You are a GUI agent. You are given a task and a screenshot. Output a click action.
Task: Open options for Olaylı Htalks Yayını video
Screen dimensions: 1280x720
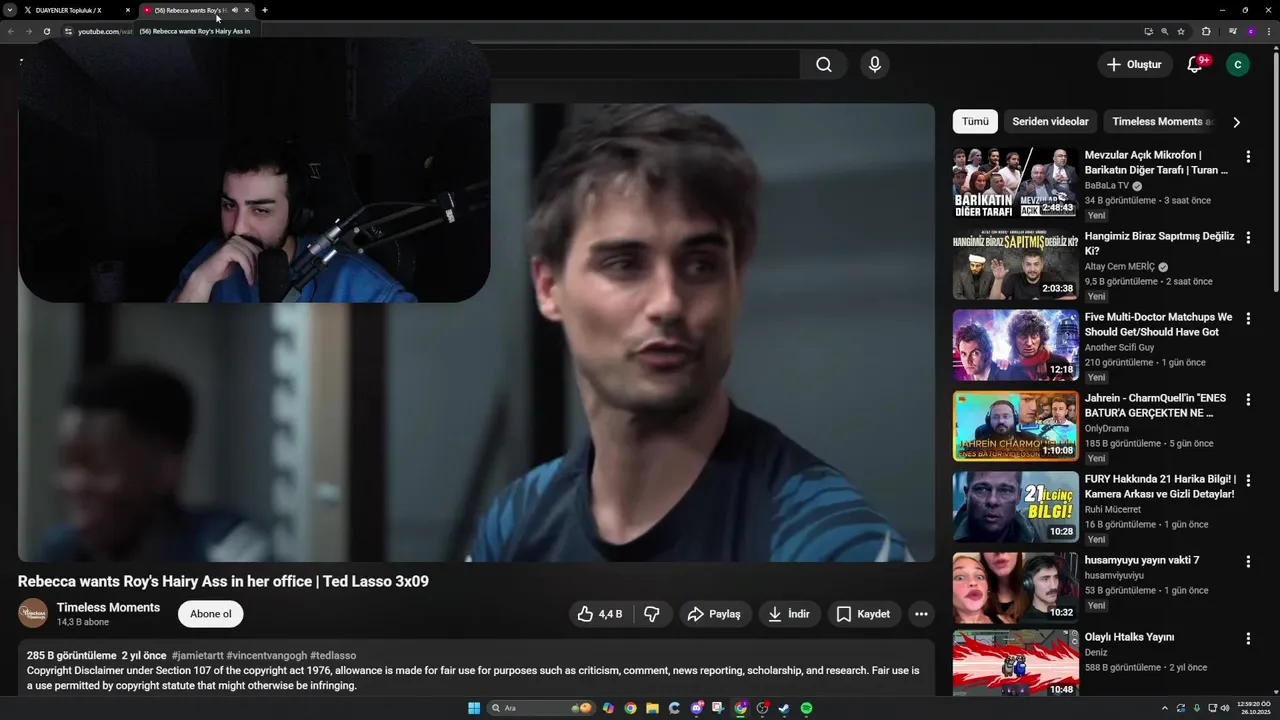point(1248,639)
